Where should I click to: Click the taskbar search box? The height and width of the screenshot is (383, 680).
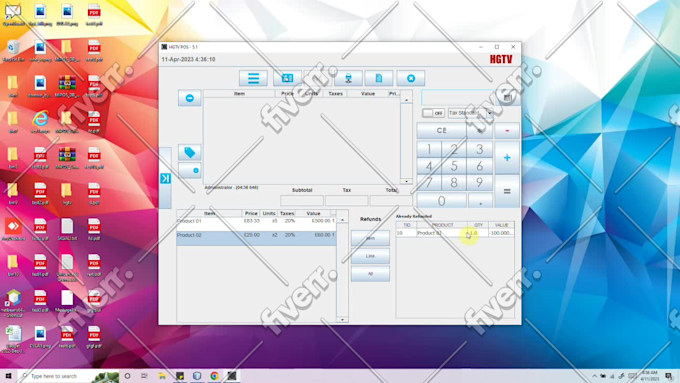coord(69,376)
